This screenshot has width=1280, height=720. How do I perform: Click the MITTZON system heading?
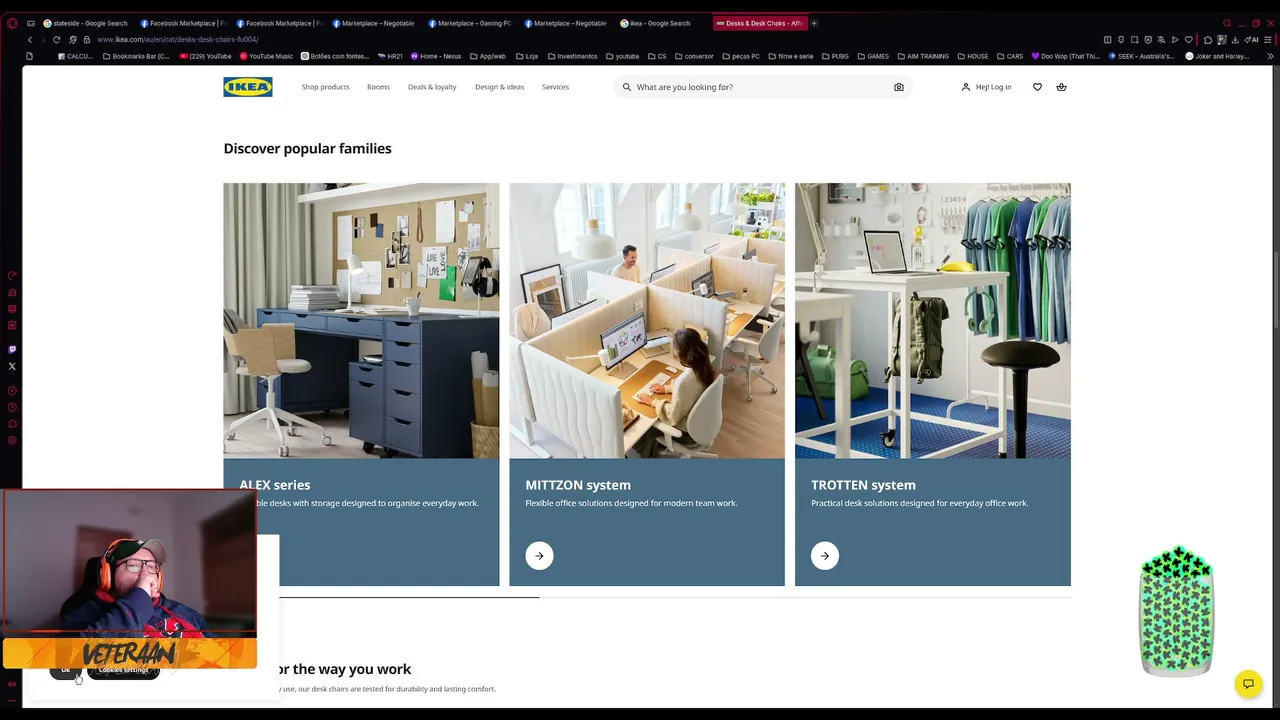pyautogui.click(x=578, y=485)
